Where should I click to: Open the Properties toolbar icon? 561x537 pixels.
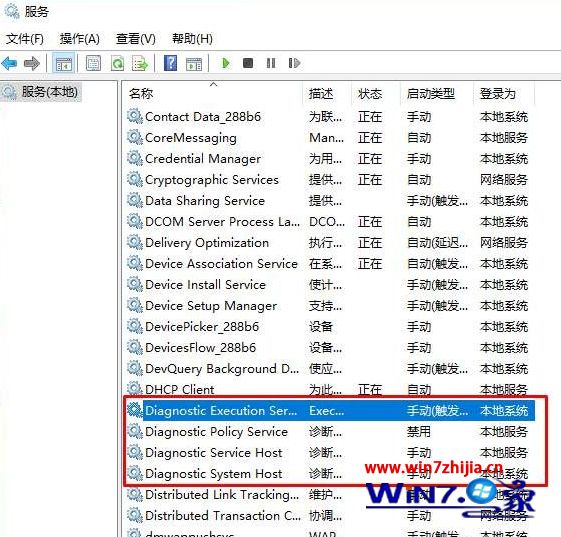pyautogui.click(x=93, y=64)
